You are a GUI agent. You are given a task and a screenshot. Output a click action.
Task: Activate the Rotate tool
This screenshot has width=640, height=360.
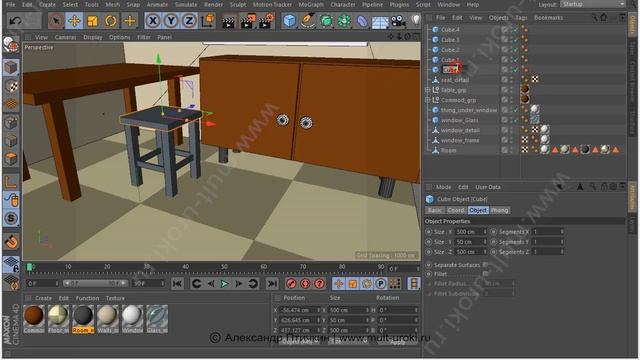(x=111, y=20)
